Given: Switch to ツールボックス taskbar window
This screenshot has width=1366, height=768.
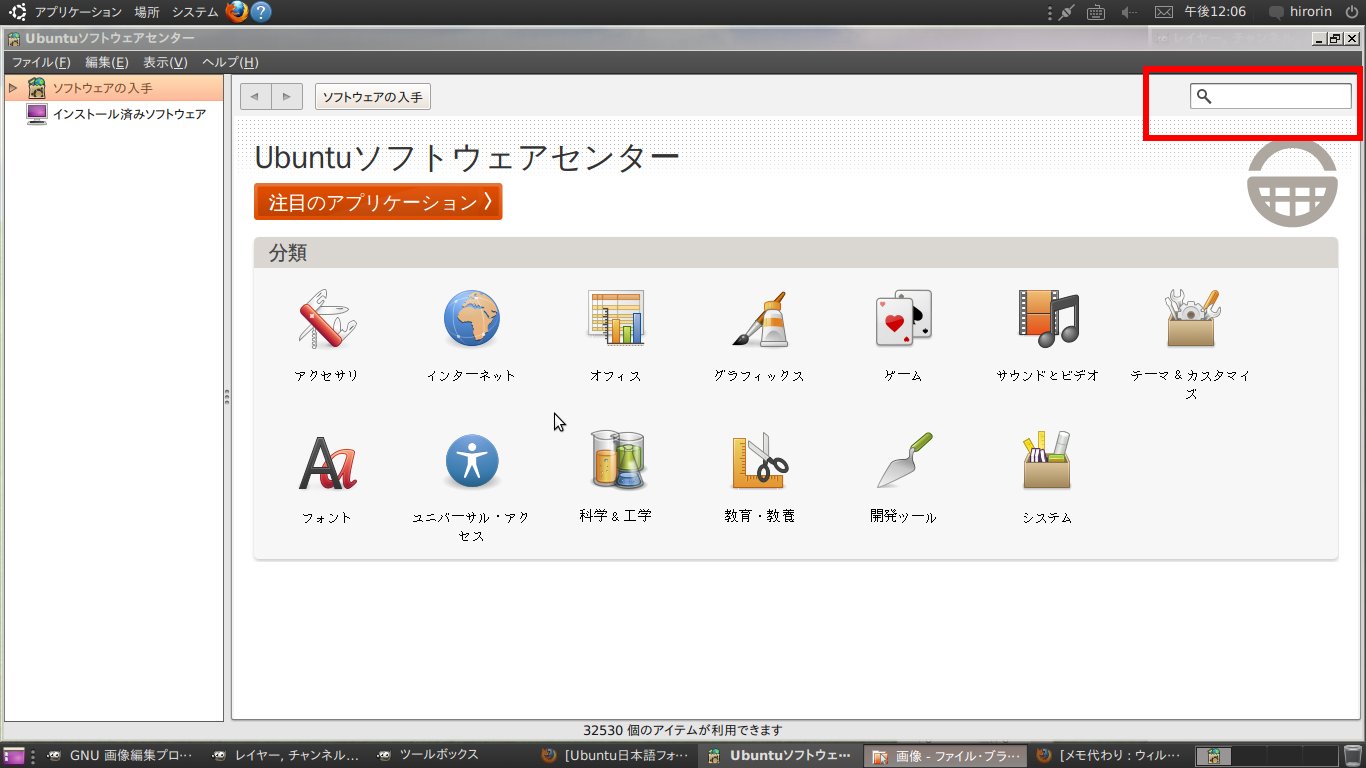Looking at the screenshot, I should click(450, 756).
